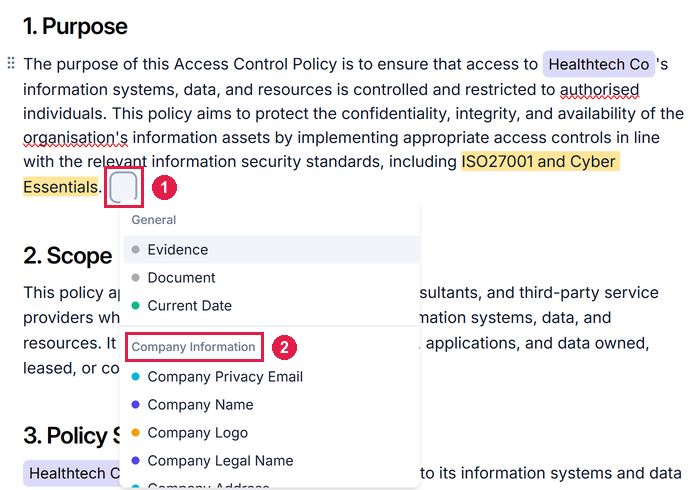Click the 1. Purpose heading
Viewport: 700px width, 490px height.
pyautogui.click(x=75, y=26)
